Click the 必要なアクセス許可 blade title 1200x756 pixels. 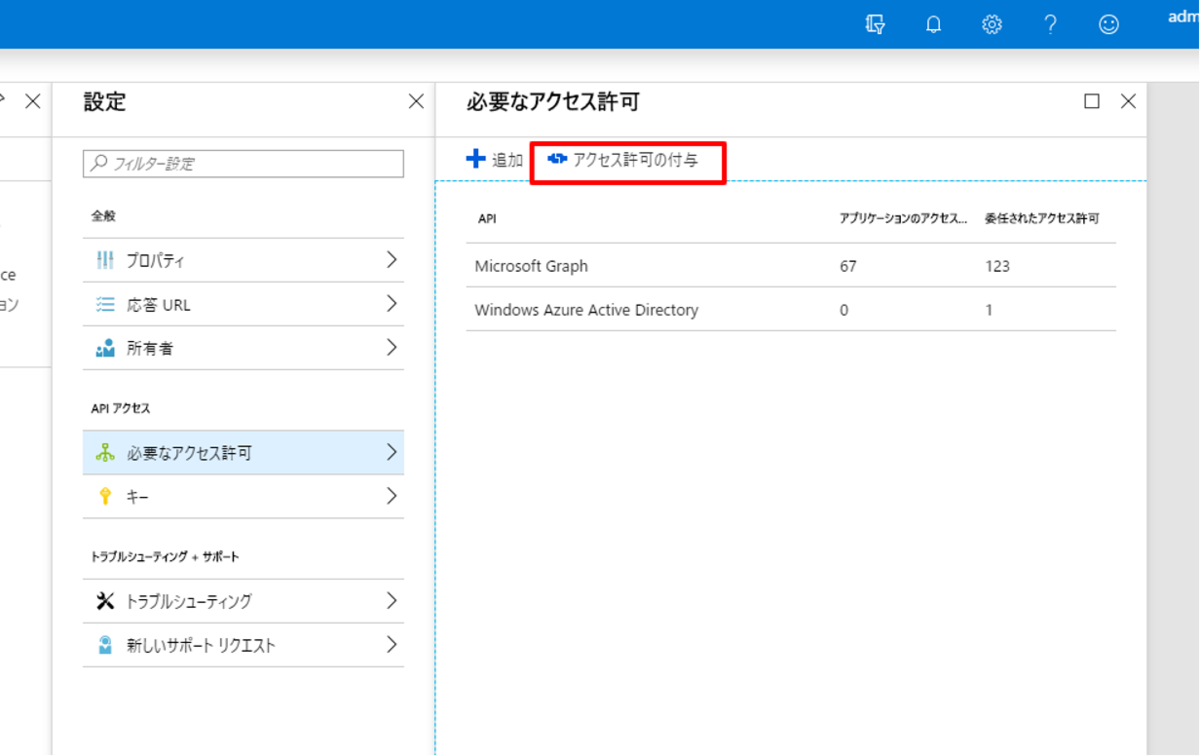552,101
